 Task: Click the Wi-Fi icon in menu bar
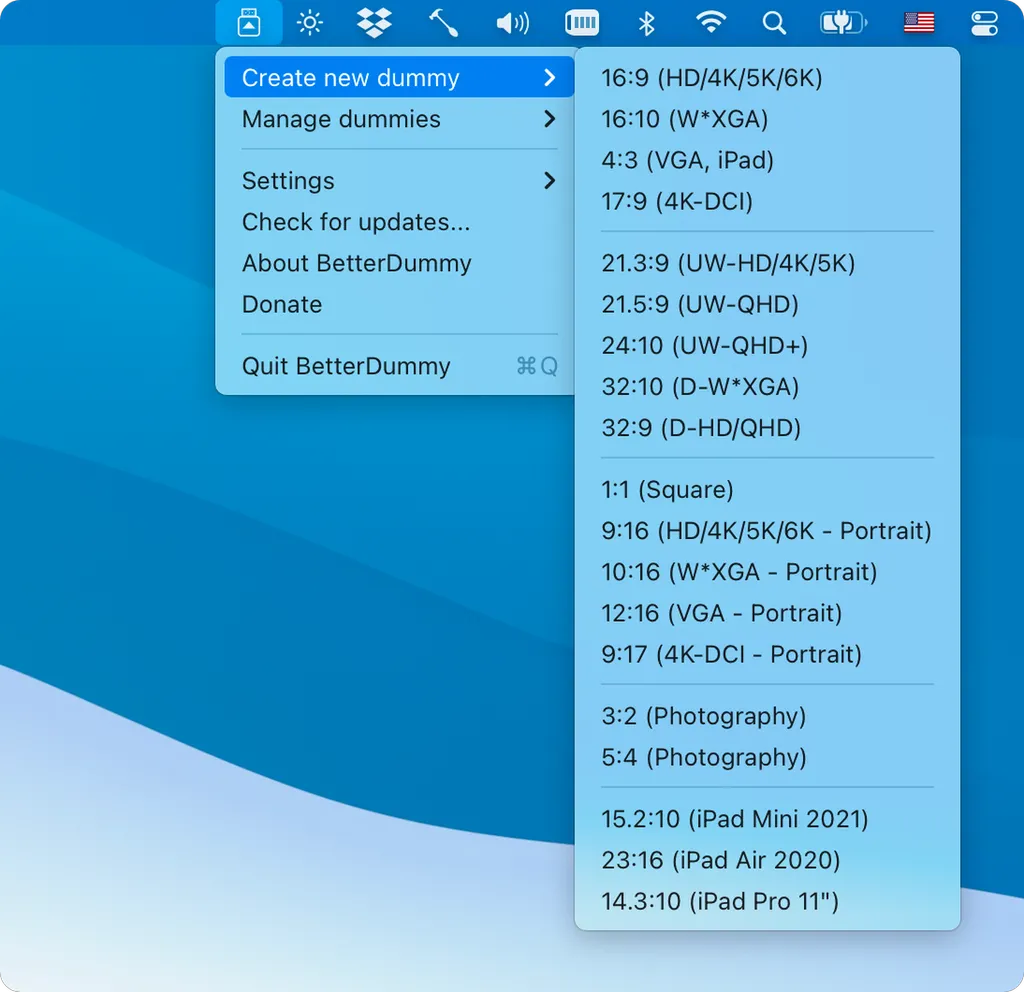[711, 22]
